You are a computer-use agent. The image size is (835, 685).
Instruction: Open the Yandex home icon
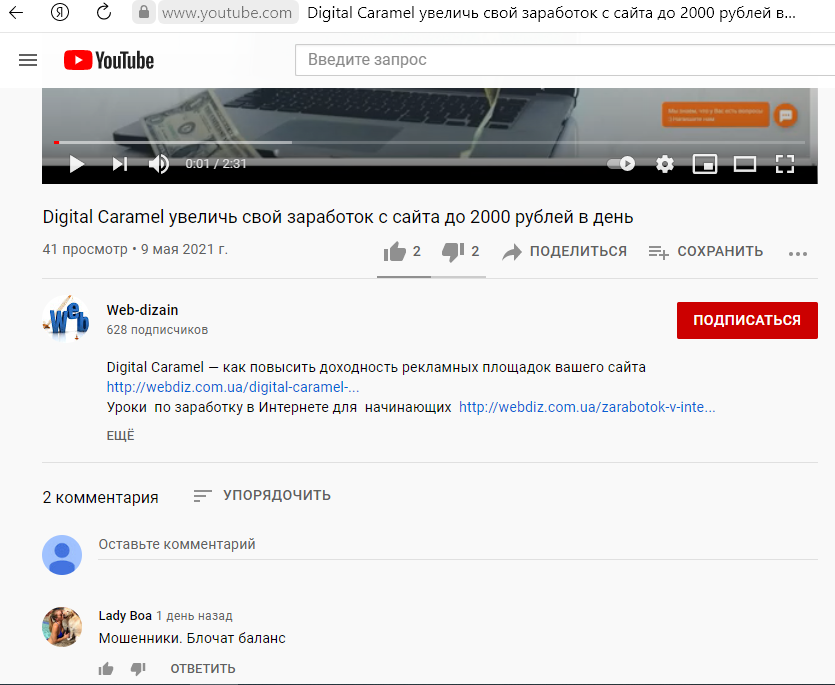point(60,12)
